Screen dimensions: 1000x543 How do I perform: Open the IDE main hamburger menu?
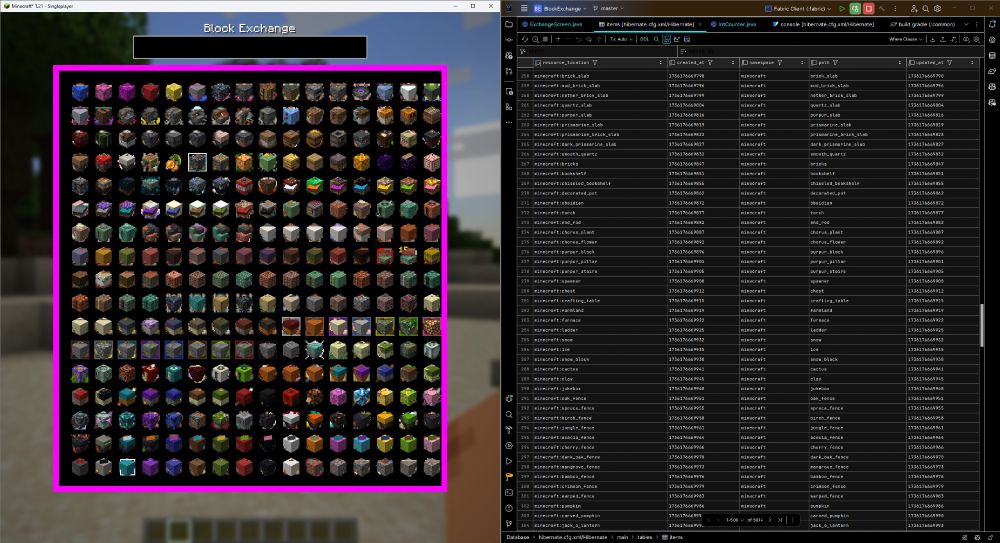[x=524, y=8]
